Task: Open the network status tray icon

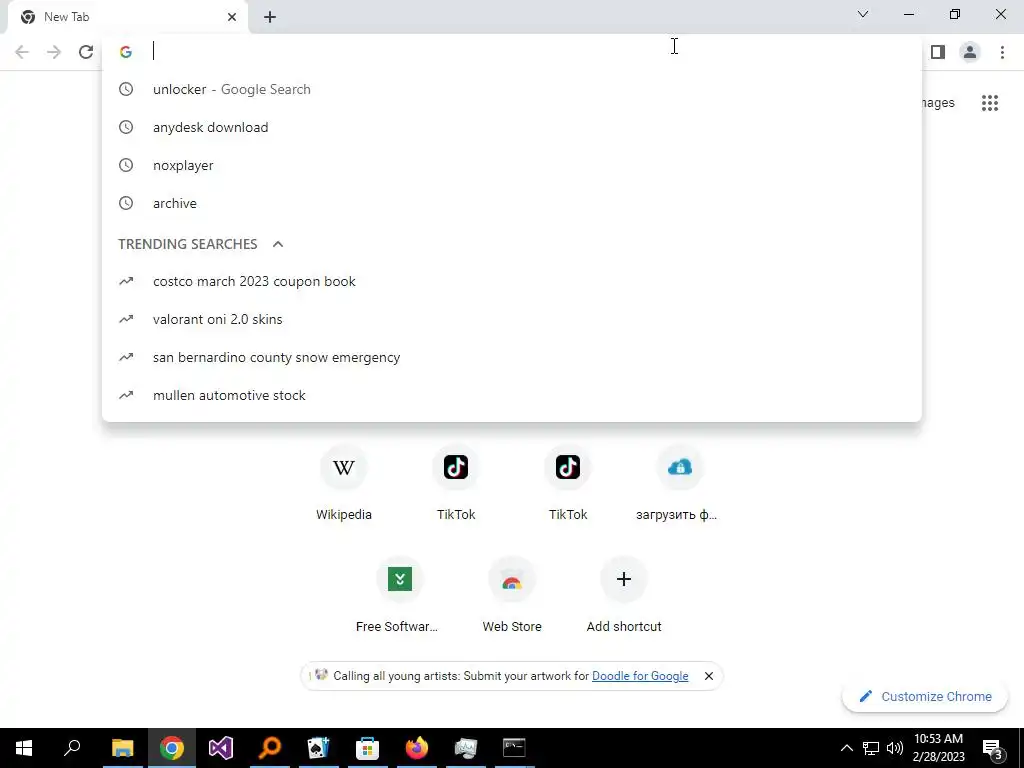Action: (x=871, y=748)
